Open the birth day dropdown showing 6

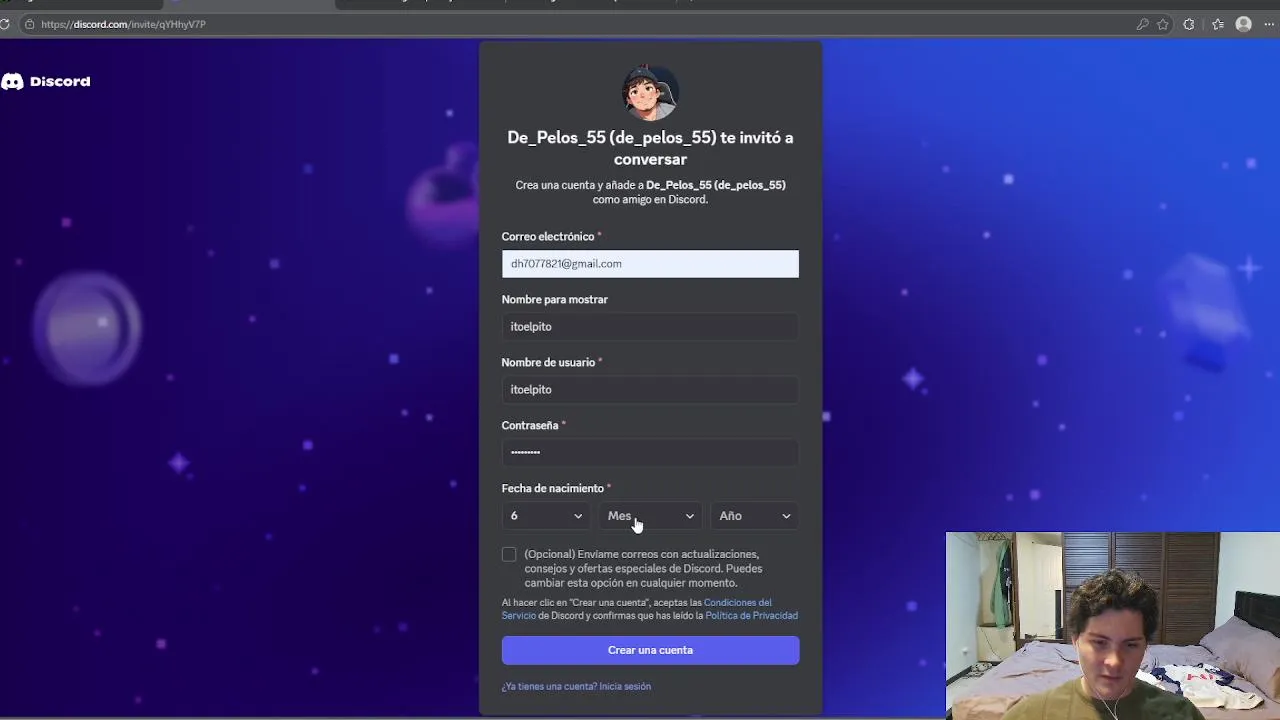click(546, 516)
